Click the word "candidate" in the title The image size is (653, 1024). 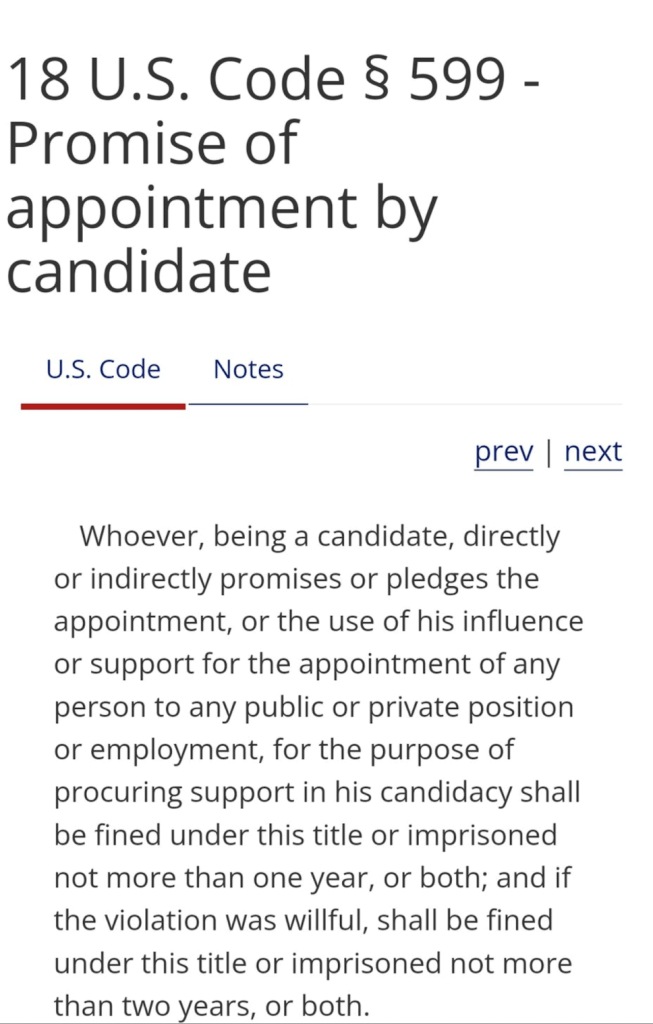(x=139, y=270)
